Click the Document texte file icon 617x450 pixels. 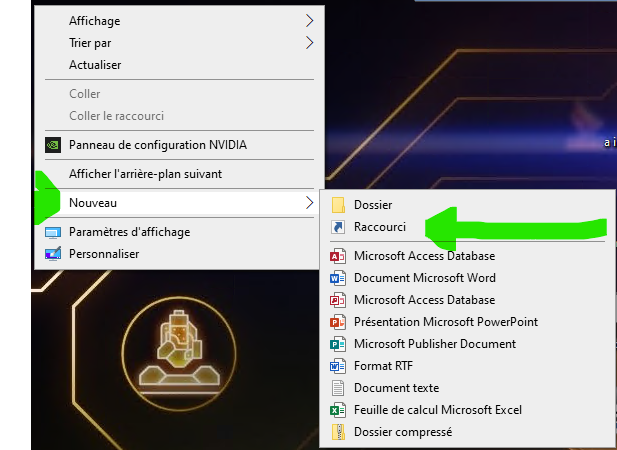pos(337,388)
